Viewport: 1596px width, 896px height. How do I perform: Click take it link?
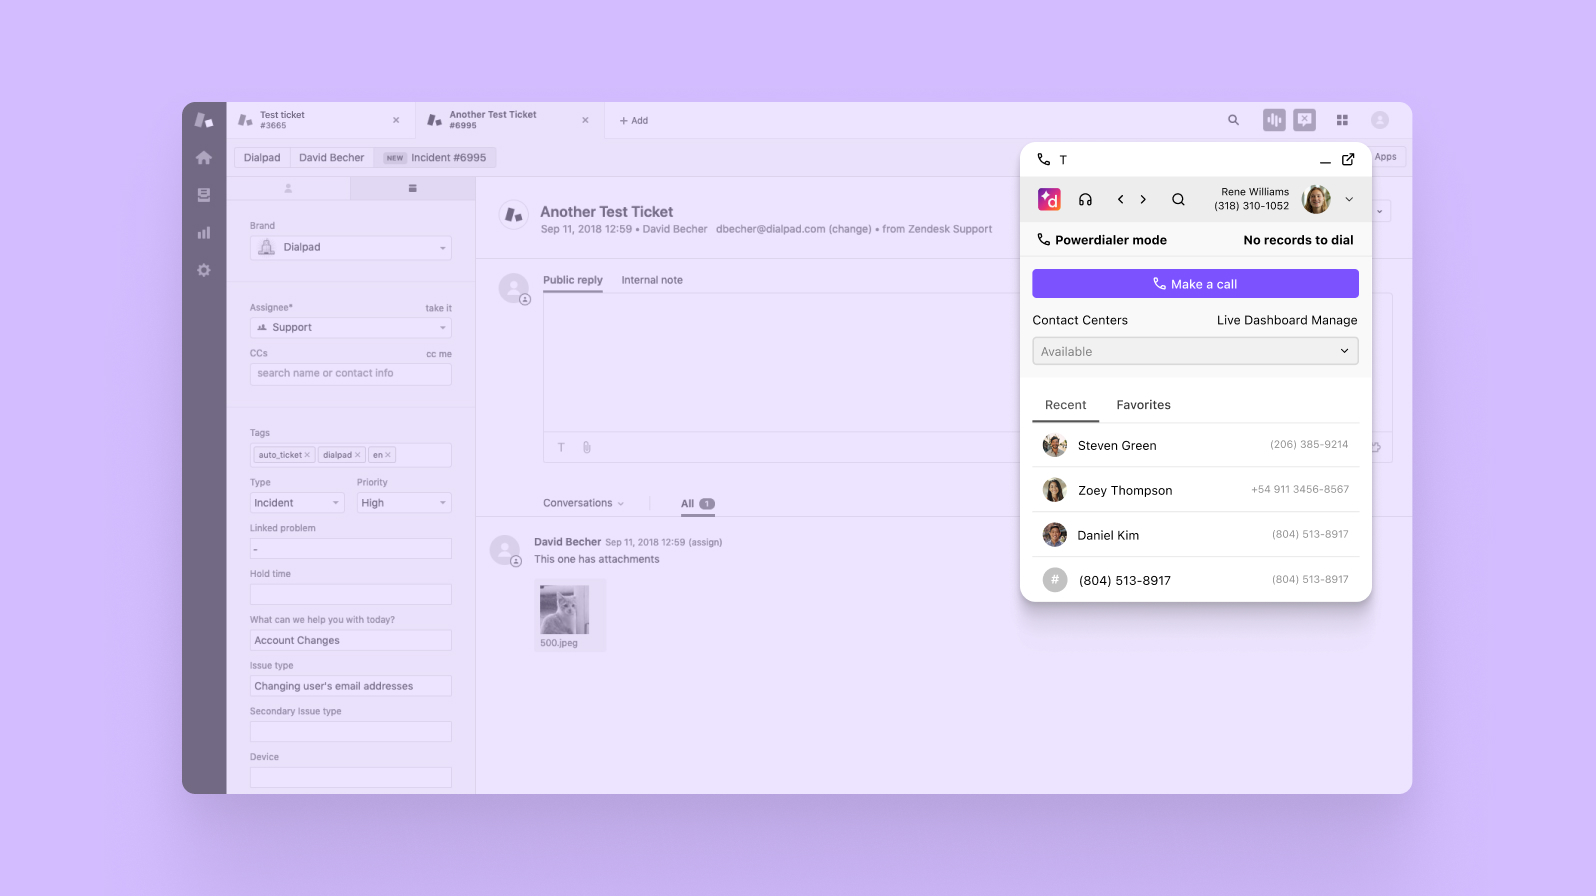click(x=438, y=308)
